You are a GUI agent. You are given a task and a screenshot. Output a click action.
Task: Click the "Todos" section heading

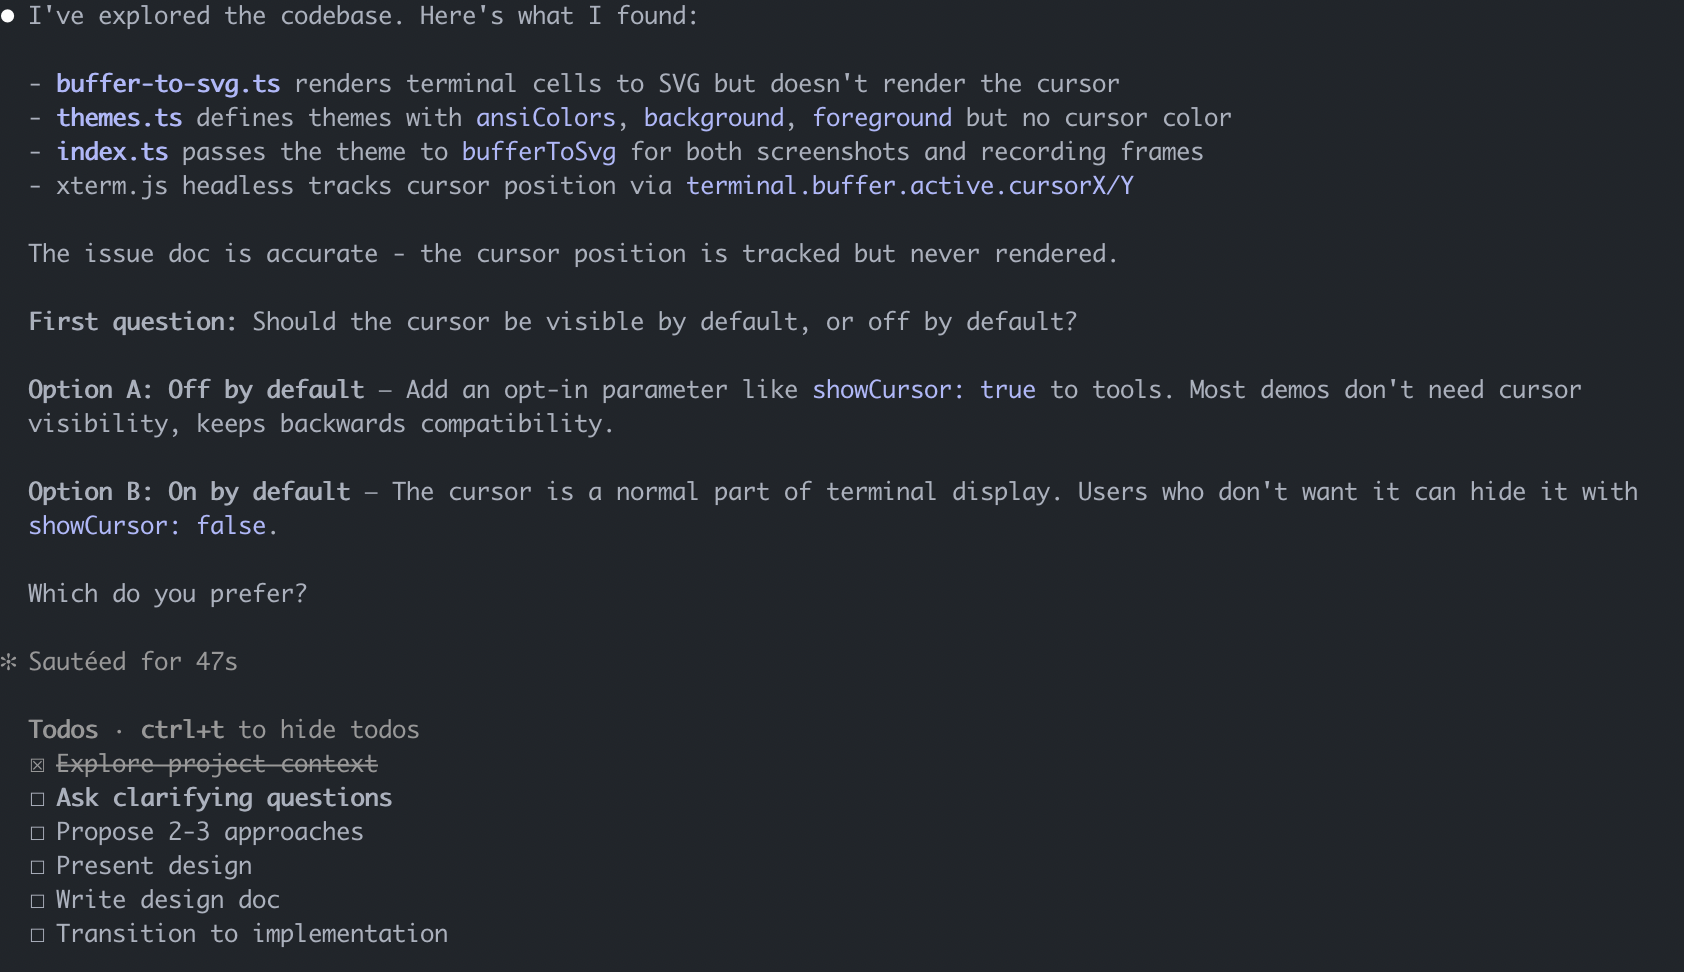click(63, 730)
